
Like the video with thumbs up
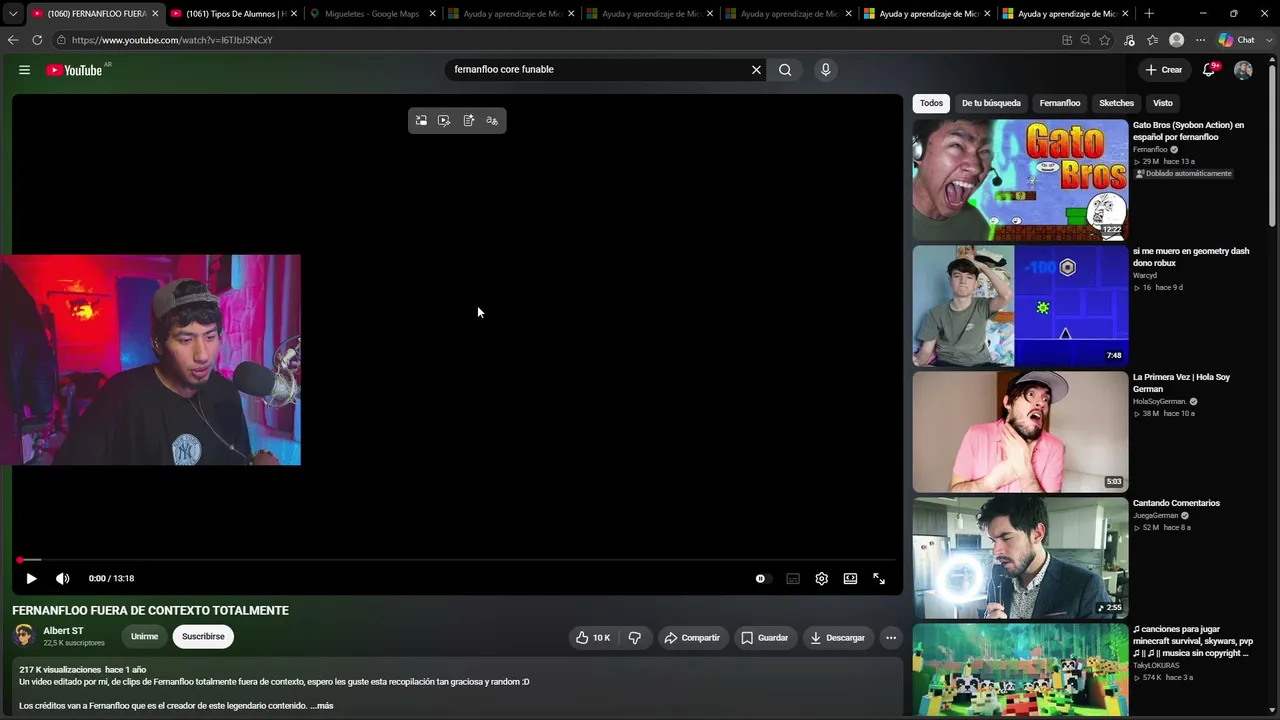coord(593,637)
